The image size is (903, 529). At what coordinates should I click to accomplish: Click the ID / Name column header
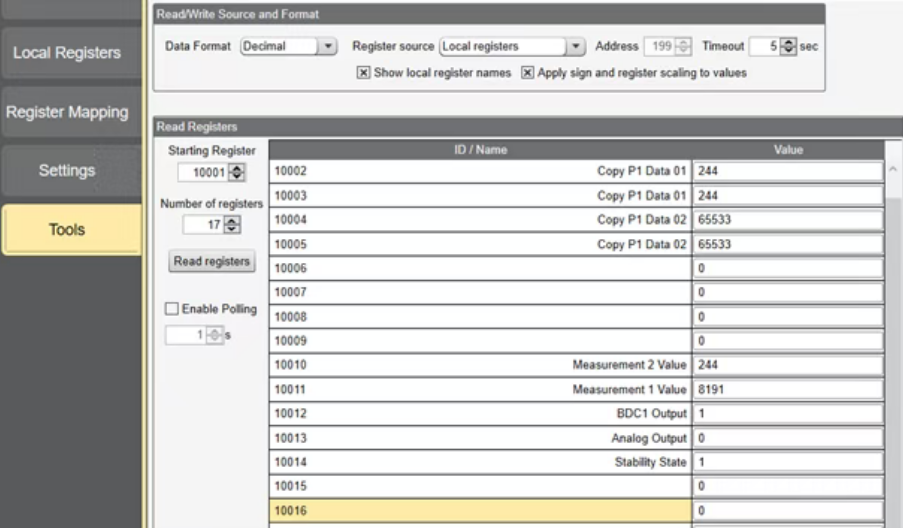(x=480, y=150)
